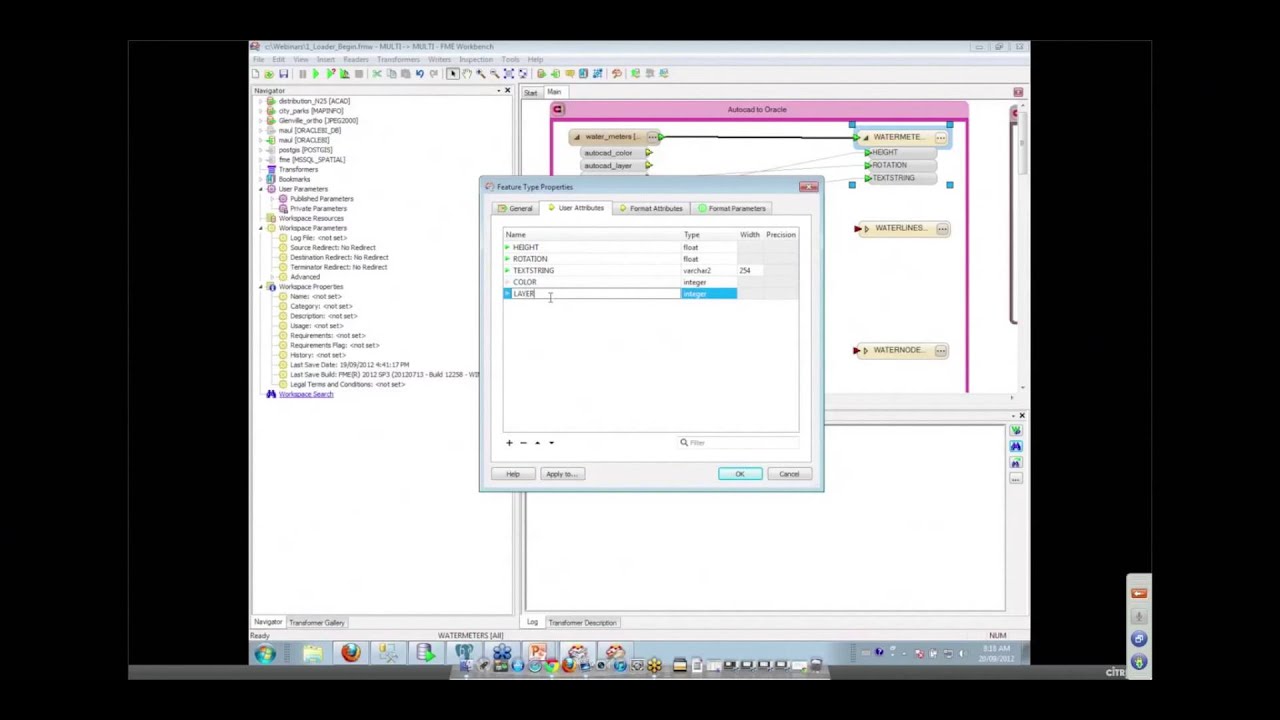The width and height of the screenshot is (1280, 720).
Task: Click the Cancel button in the dialog
Action: coord(789,474)
